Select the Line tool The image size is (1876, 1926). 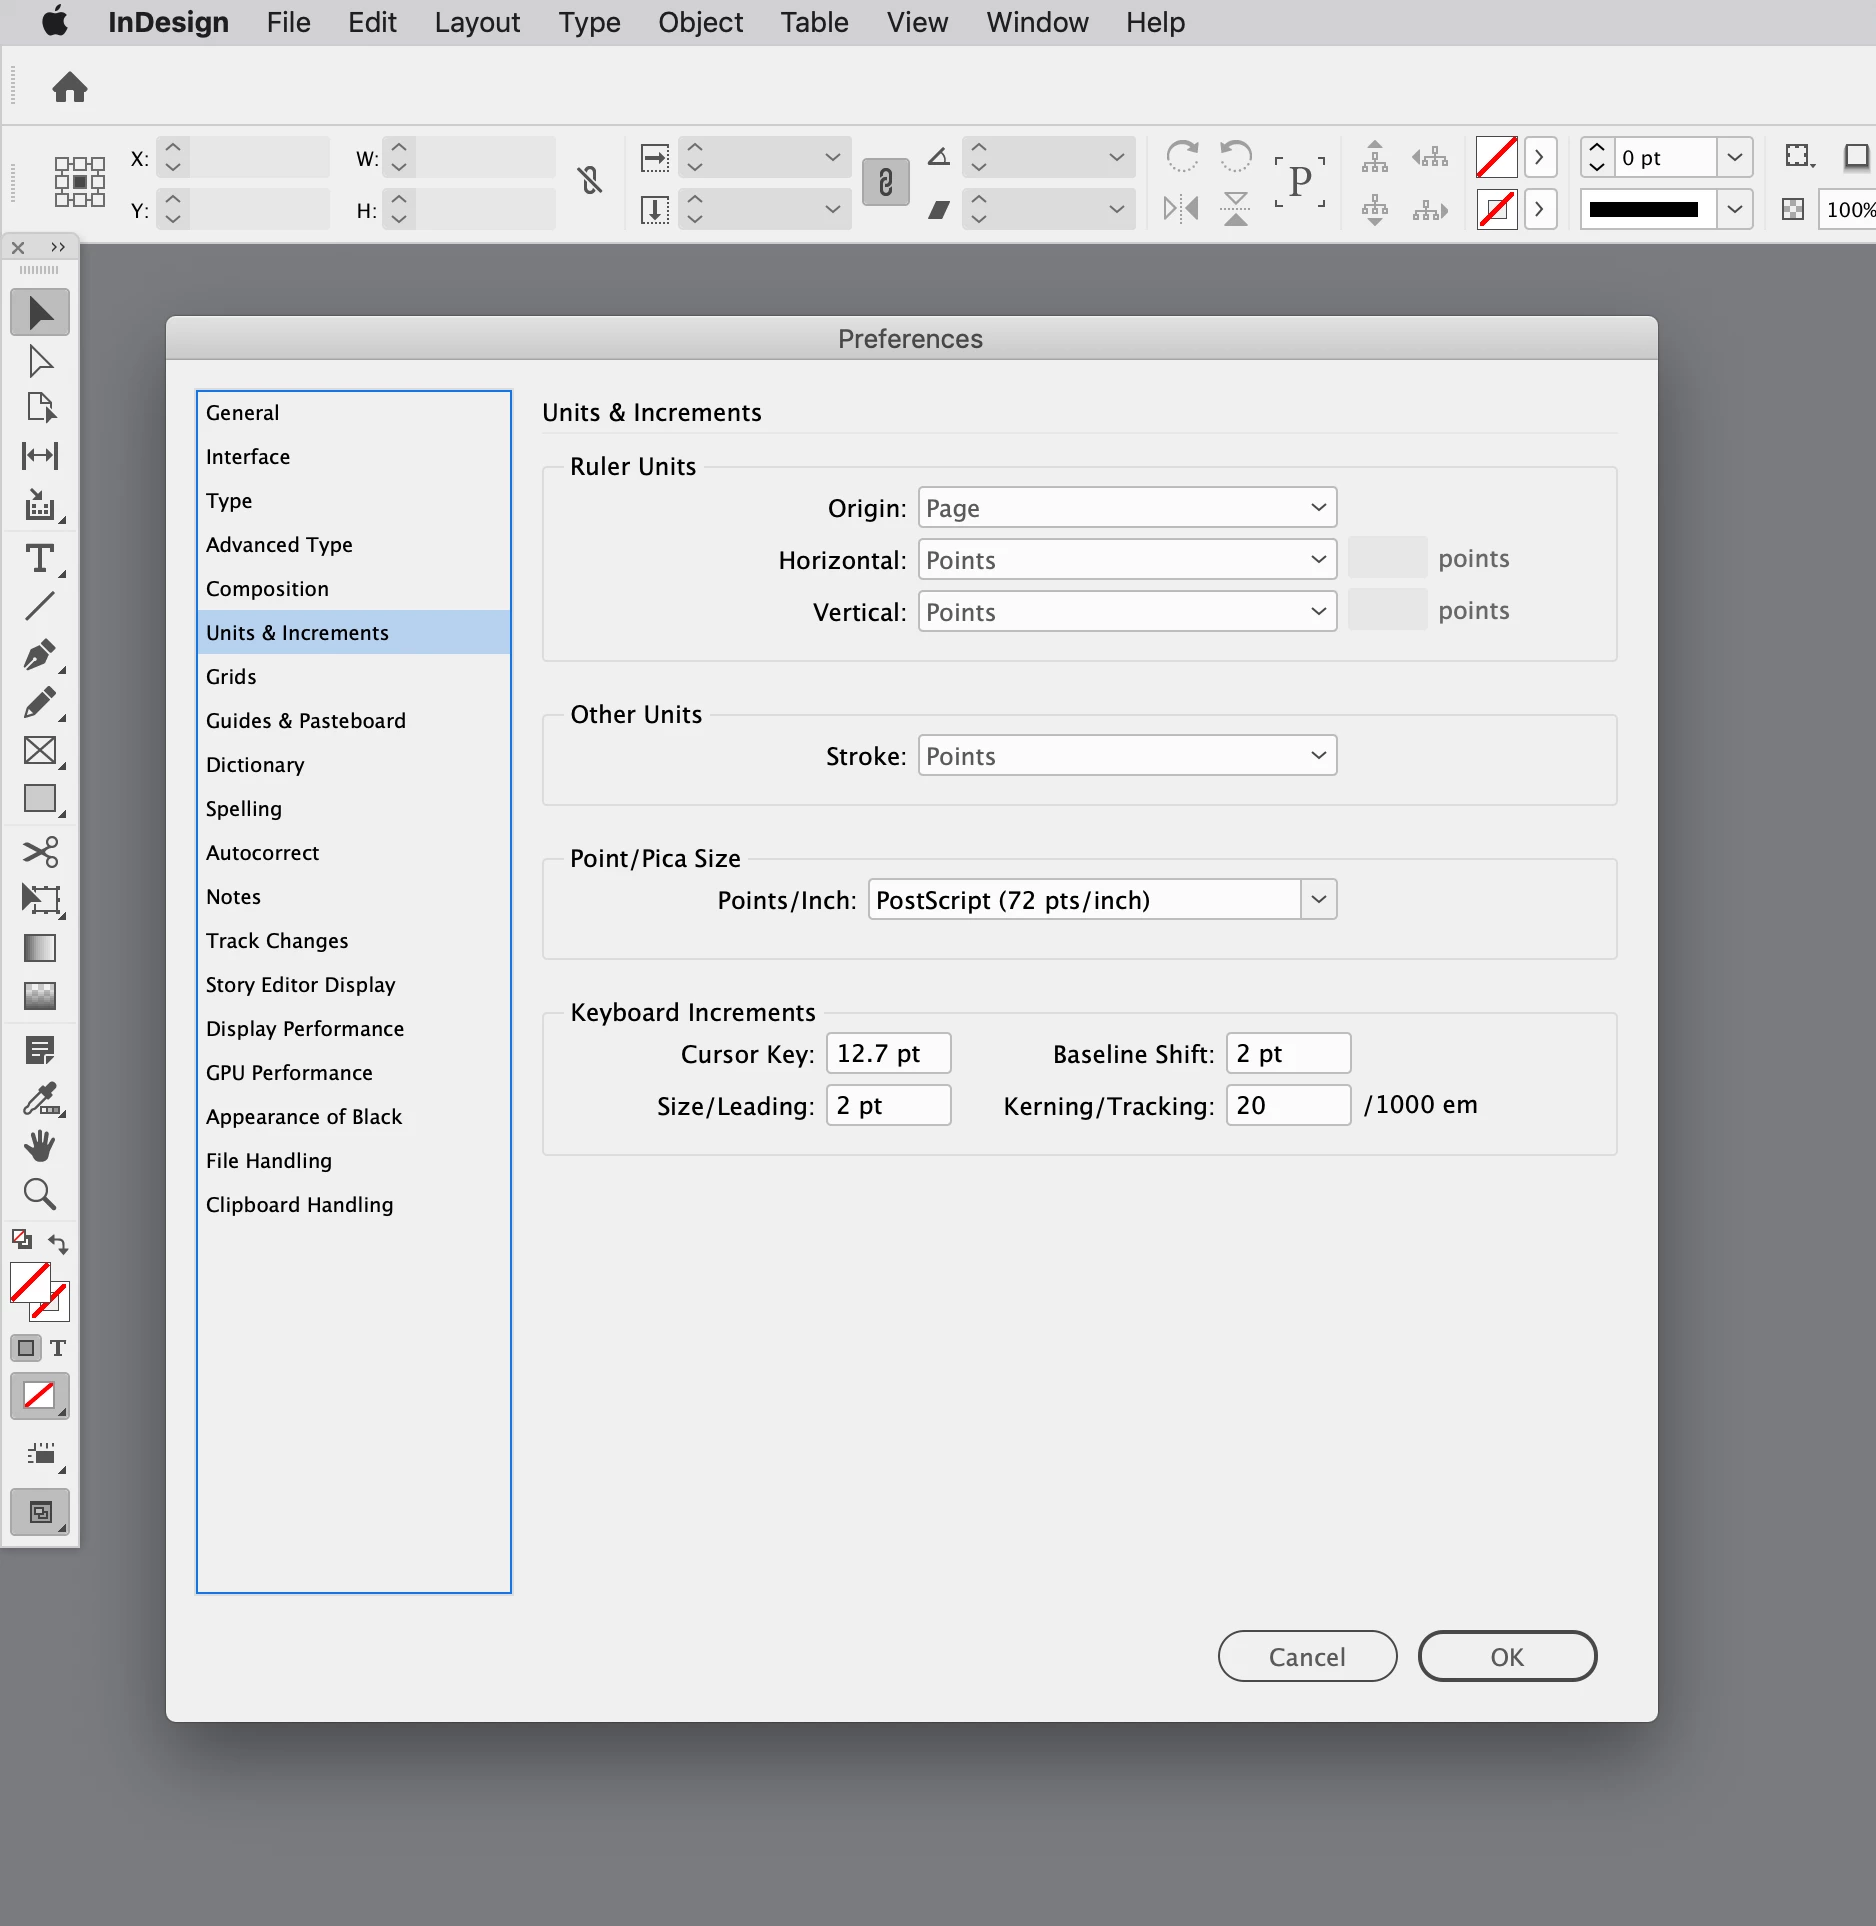pyautogui.click(x=40, y=606)
